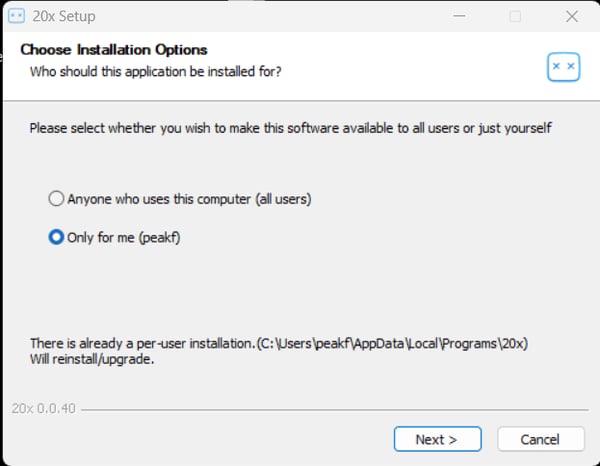The height and width of the screenshot is (466, 600).
Task: Click the 'Anyone who uses this computer' label
Action: (x=189, y=199)
